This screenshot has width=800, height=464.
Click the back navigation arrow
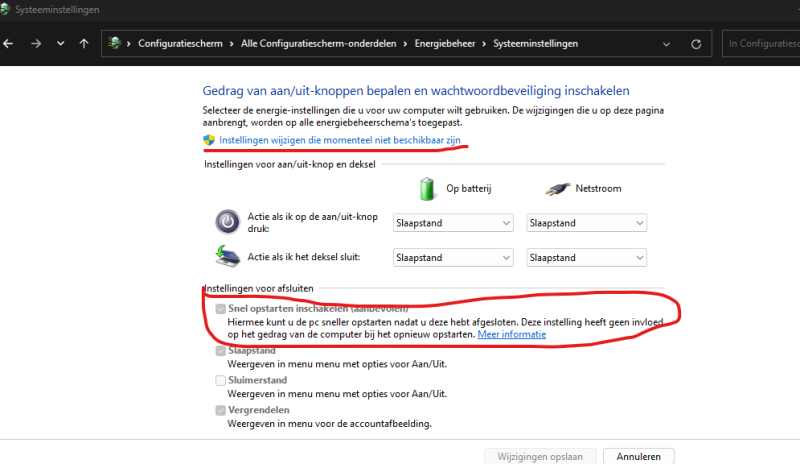pyautogui.click(x=10, y=44)
